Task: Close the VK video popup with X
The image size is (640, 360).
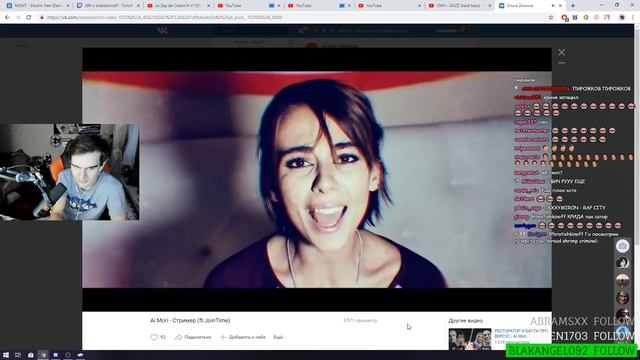Action: pos(562,52)
